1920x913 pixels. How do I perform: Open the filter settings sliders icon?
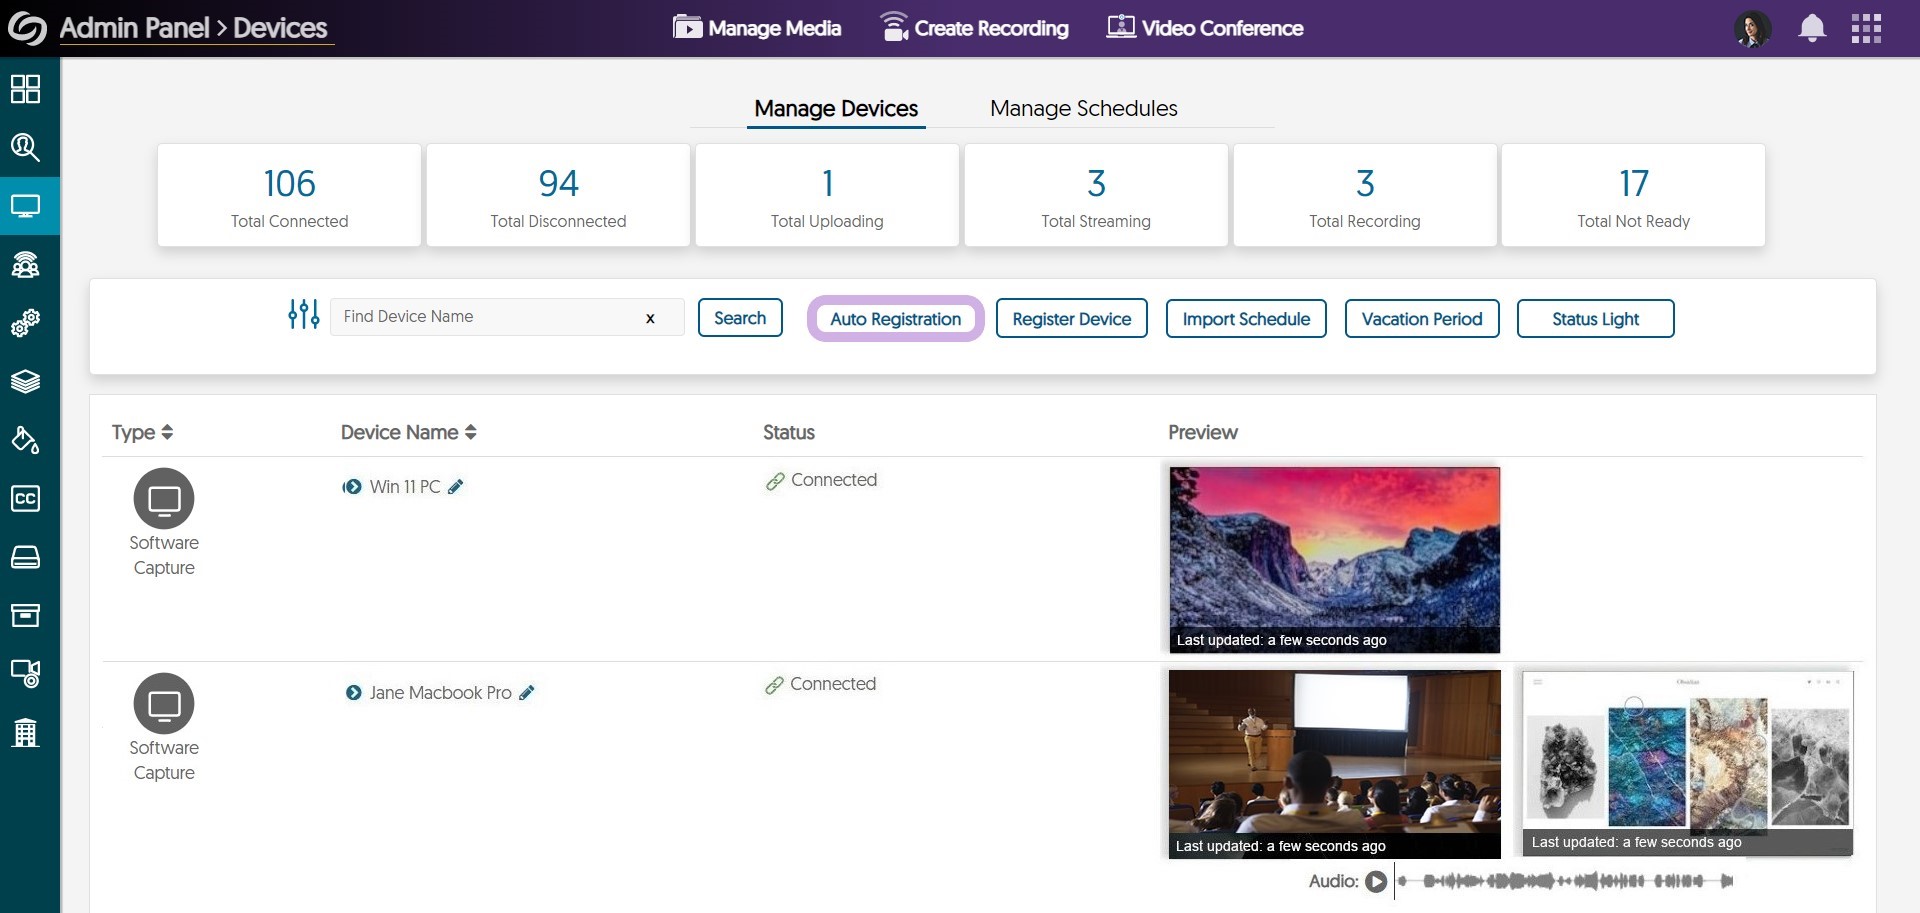coord(303,315)
